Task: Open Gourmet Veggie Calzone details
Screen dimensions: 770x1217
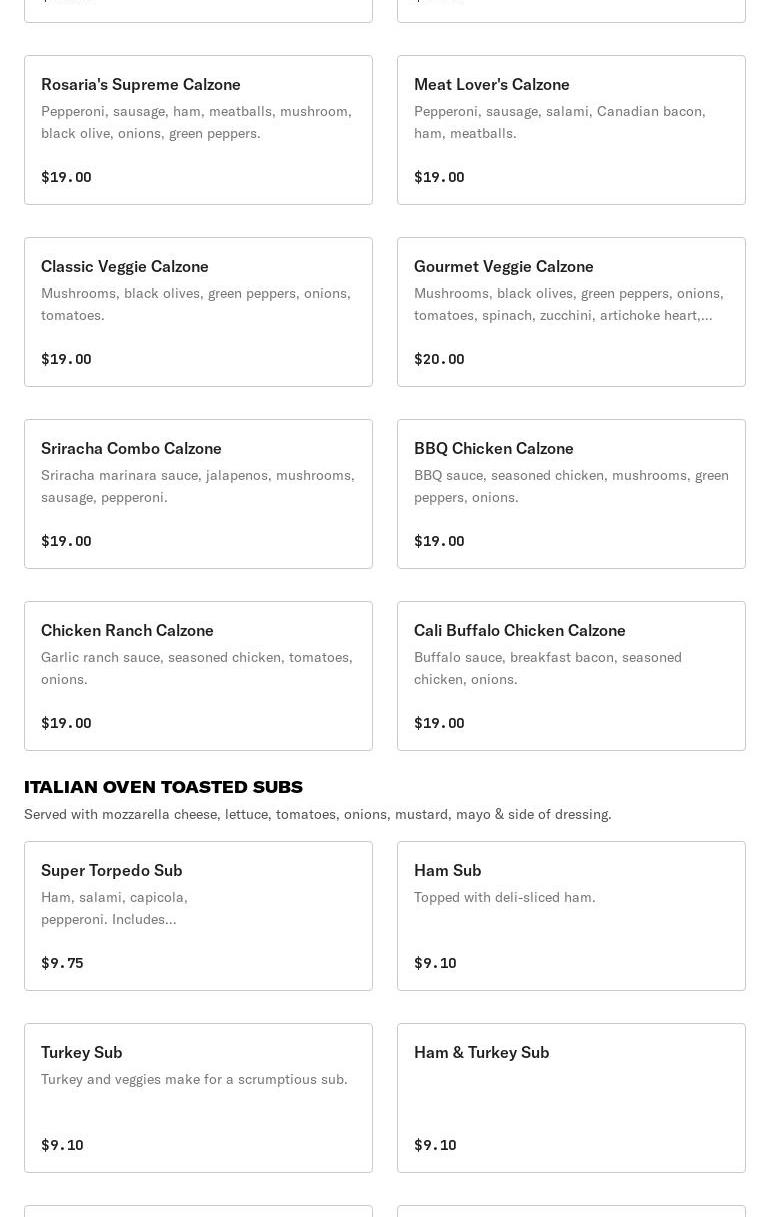Action: coord(571,312)
